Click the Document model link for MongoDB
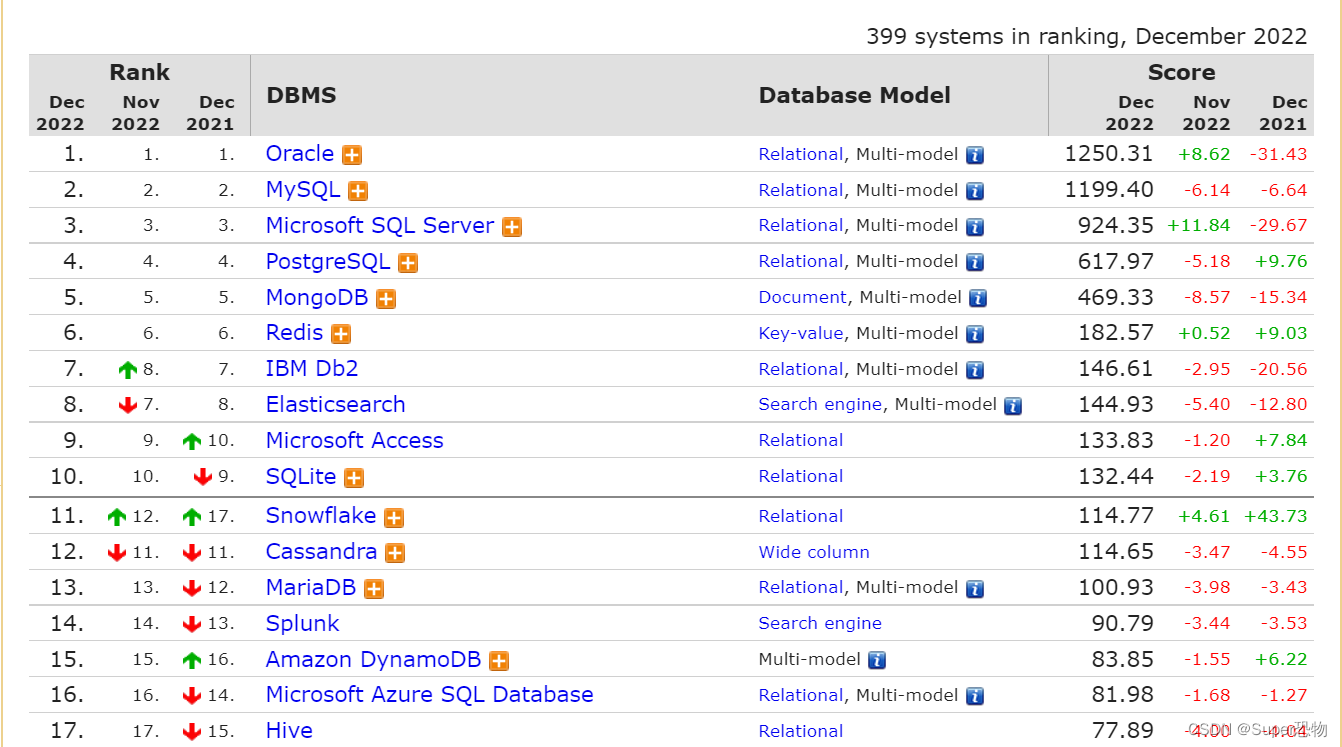Image resolution: width=1342 pixels, height=747 pixels. pyautogui.click(x=803, y=298)
